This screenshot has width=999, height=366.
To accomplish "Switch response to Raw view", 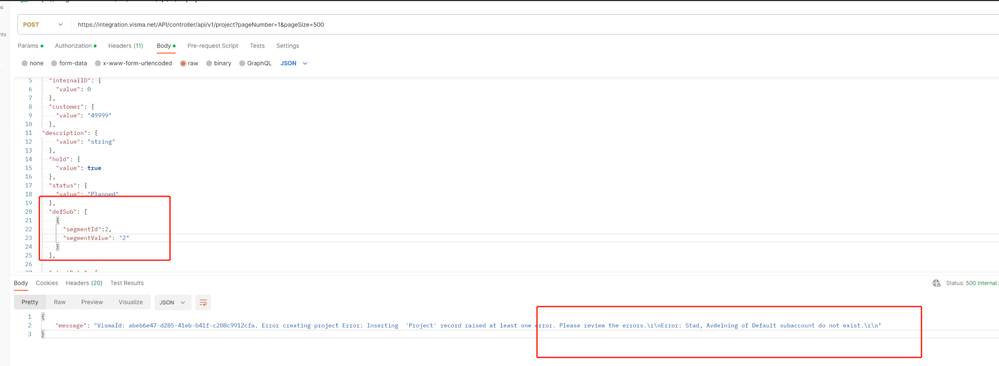I will coord(59,302).
